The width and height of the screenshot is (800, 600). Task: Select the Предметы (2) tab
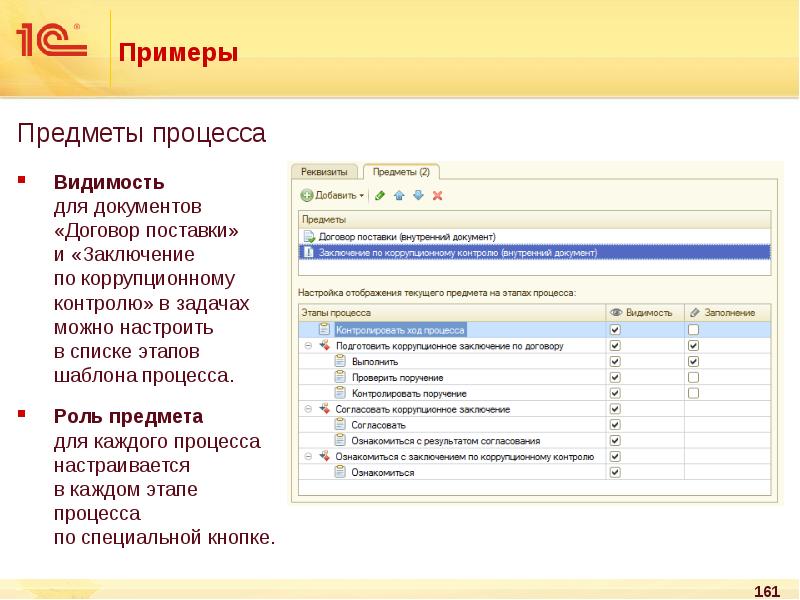tap(400, 172)
